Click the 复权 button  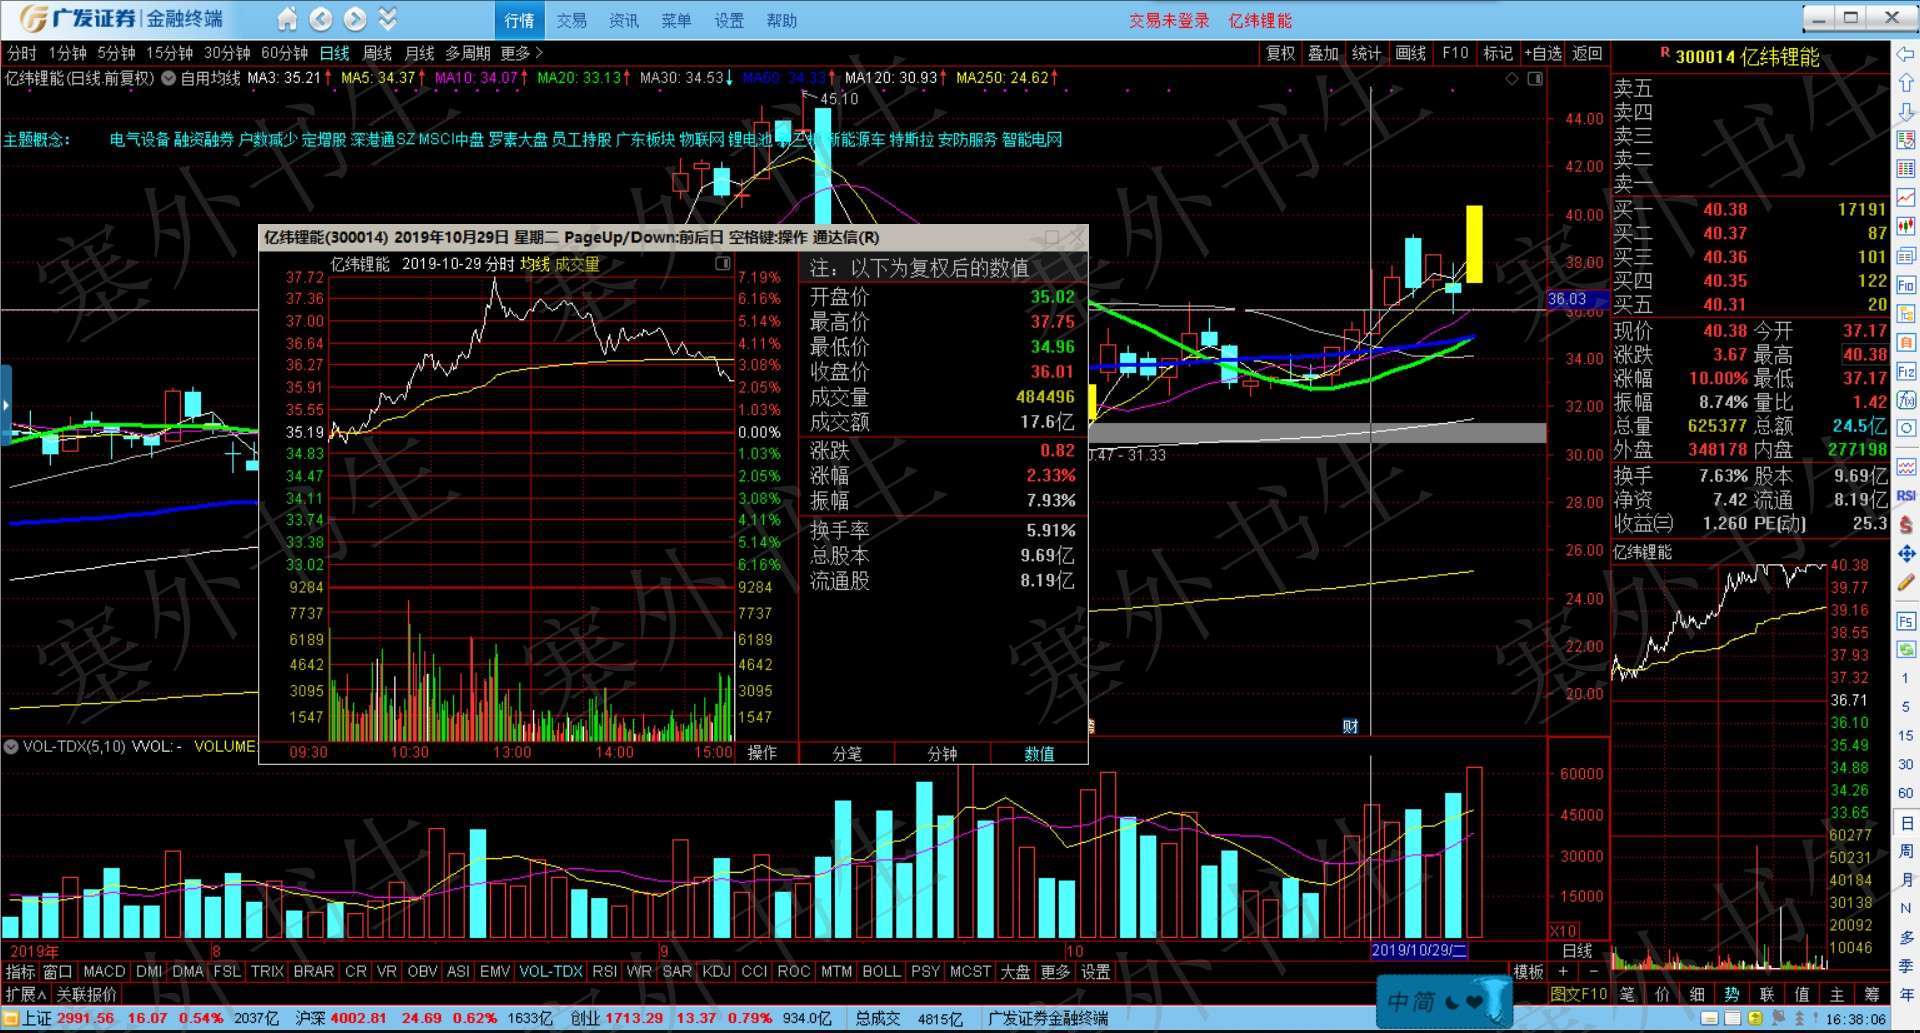(1280, 53)
